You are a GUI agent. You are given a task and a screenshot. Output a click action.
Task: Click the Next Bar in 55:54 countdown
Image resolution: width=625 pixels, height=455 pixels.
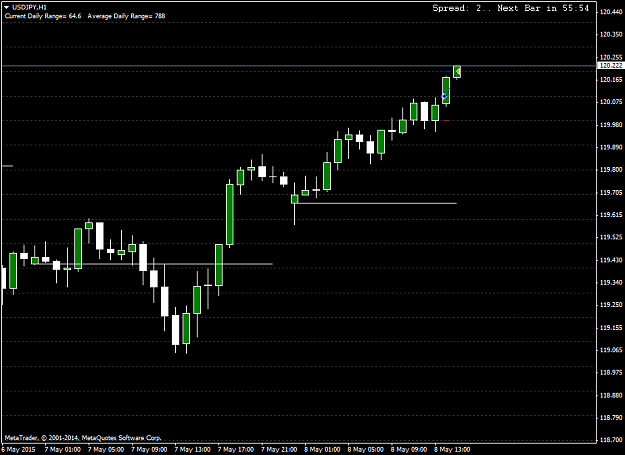tap(543, 8)
